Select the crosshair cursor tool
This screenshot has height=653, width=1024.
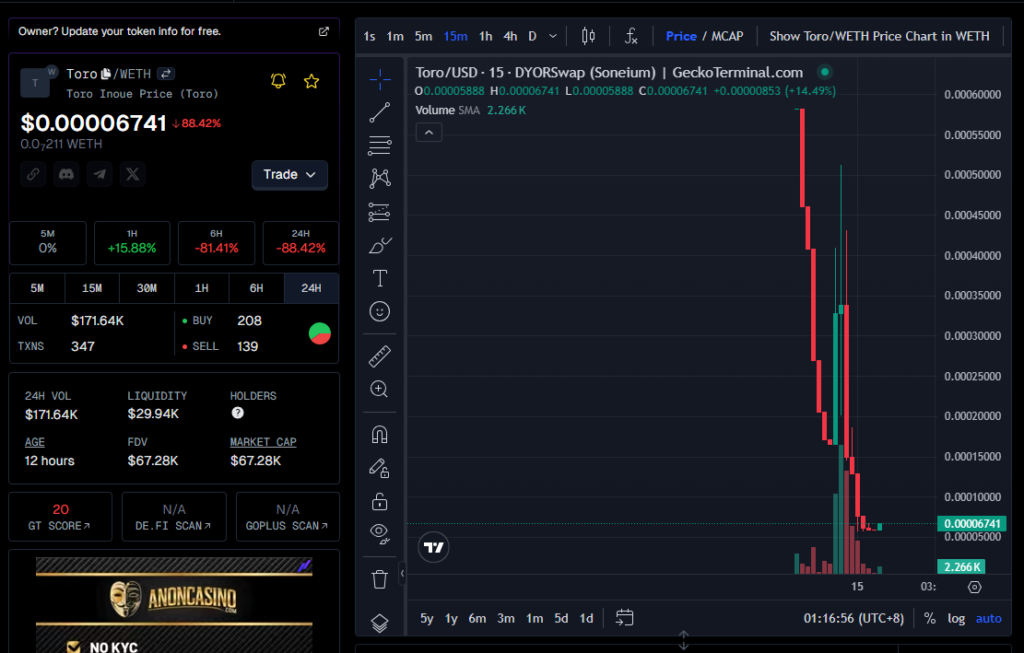(x=379, y=80)
